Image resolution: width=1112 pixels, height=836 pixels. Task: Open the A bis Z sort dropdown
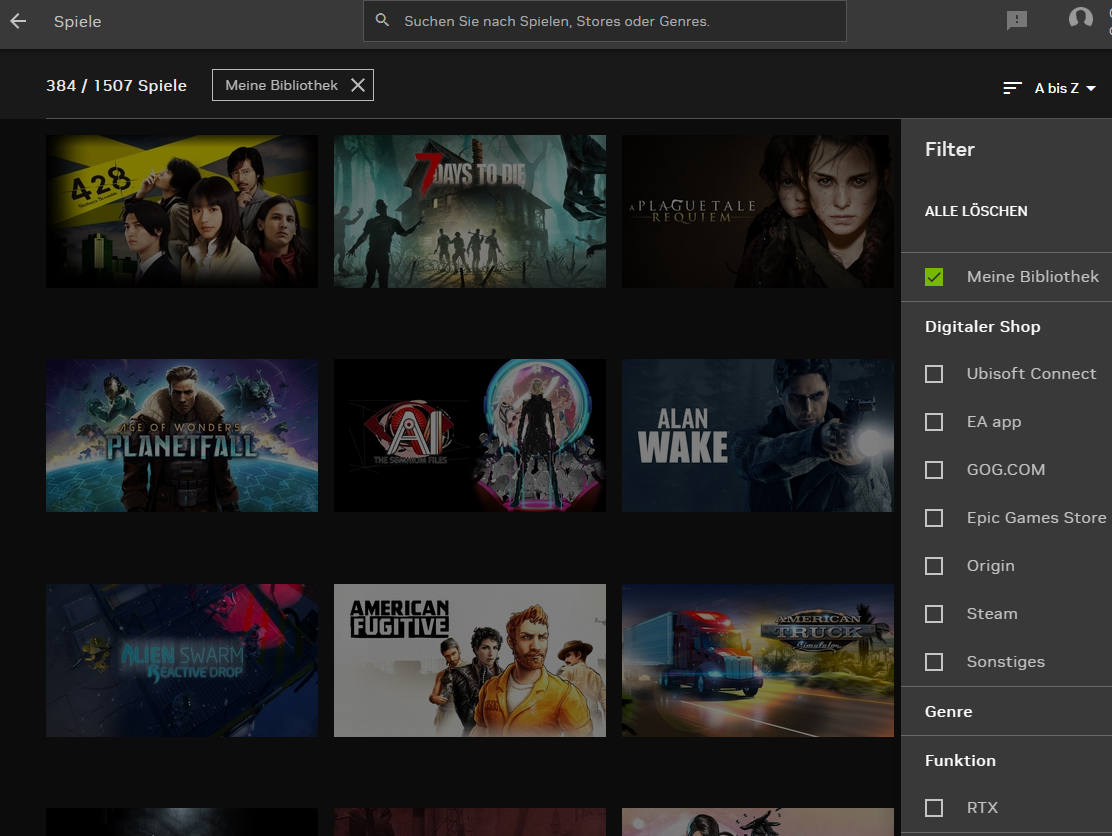[1064, 88]
